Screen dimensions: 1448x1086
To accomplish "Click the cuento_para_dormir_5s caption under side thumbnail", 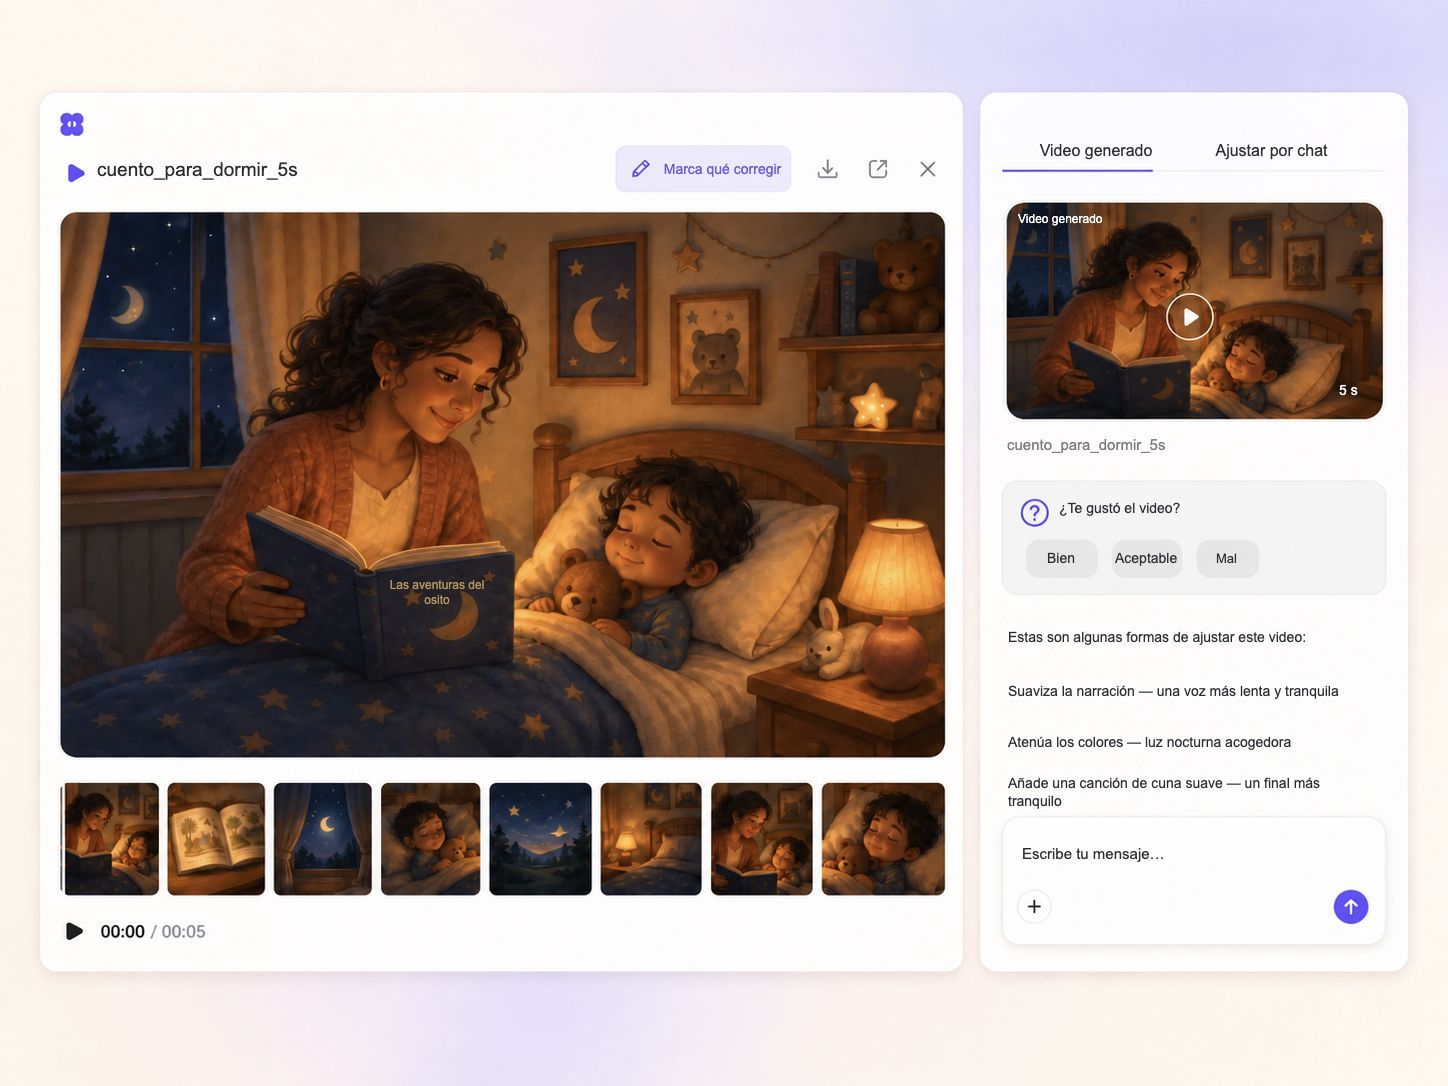I will point(1086,445).
